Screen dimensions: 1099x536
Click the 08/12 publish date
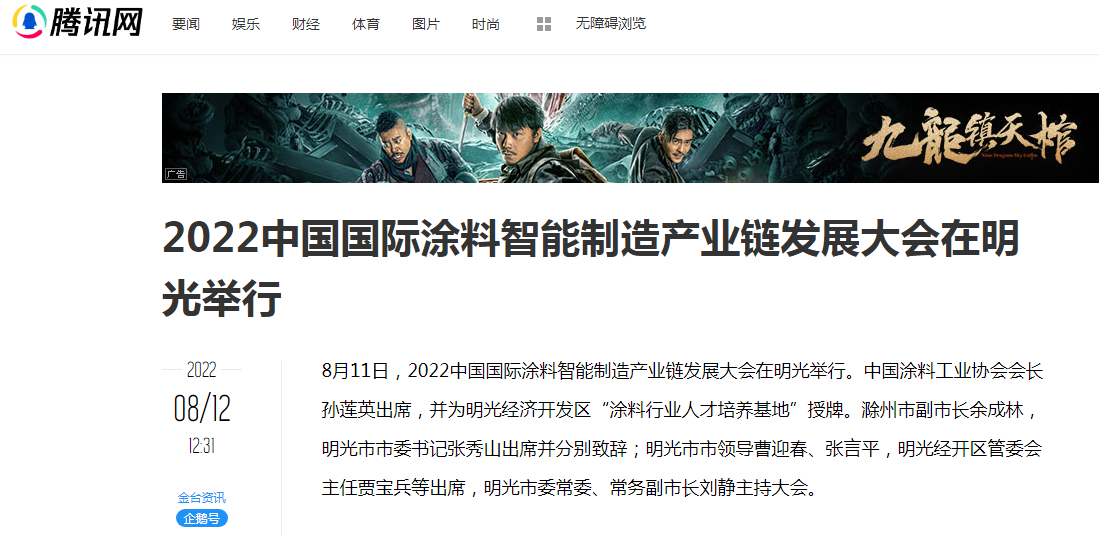point(202,408)
